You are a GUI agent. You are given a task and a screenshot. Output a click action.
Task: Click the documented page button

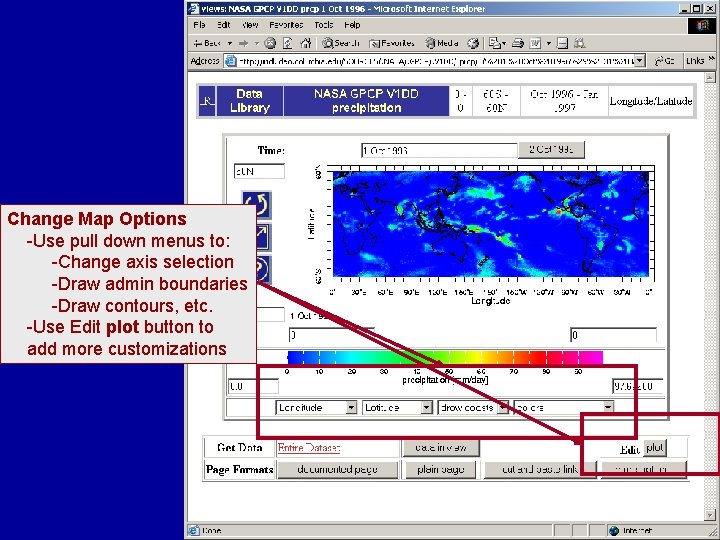(x=338, y=469)
